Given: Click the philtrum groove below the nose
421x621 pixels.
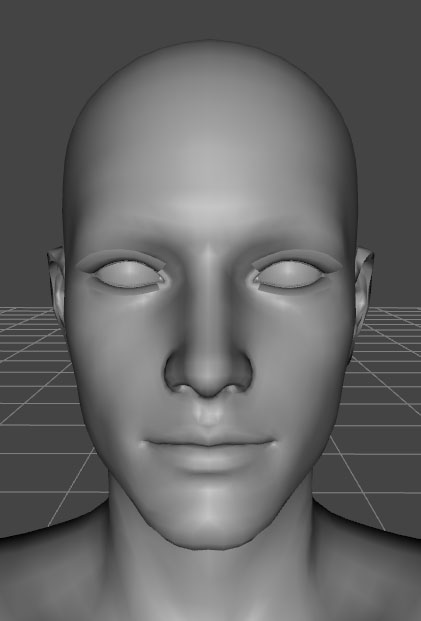Looking at the screenshot, I should coord(208,413).
